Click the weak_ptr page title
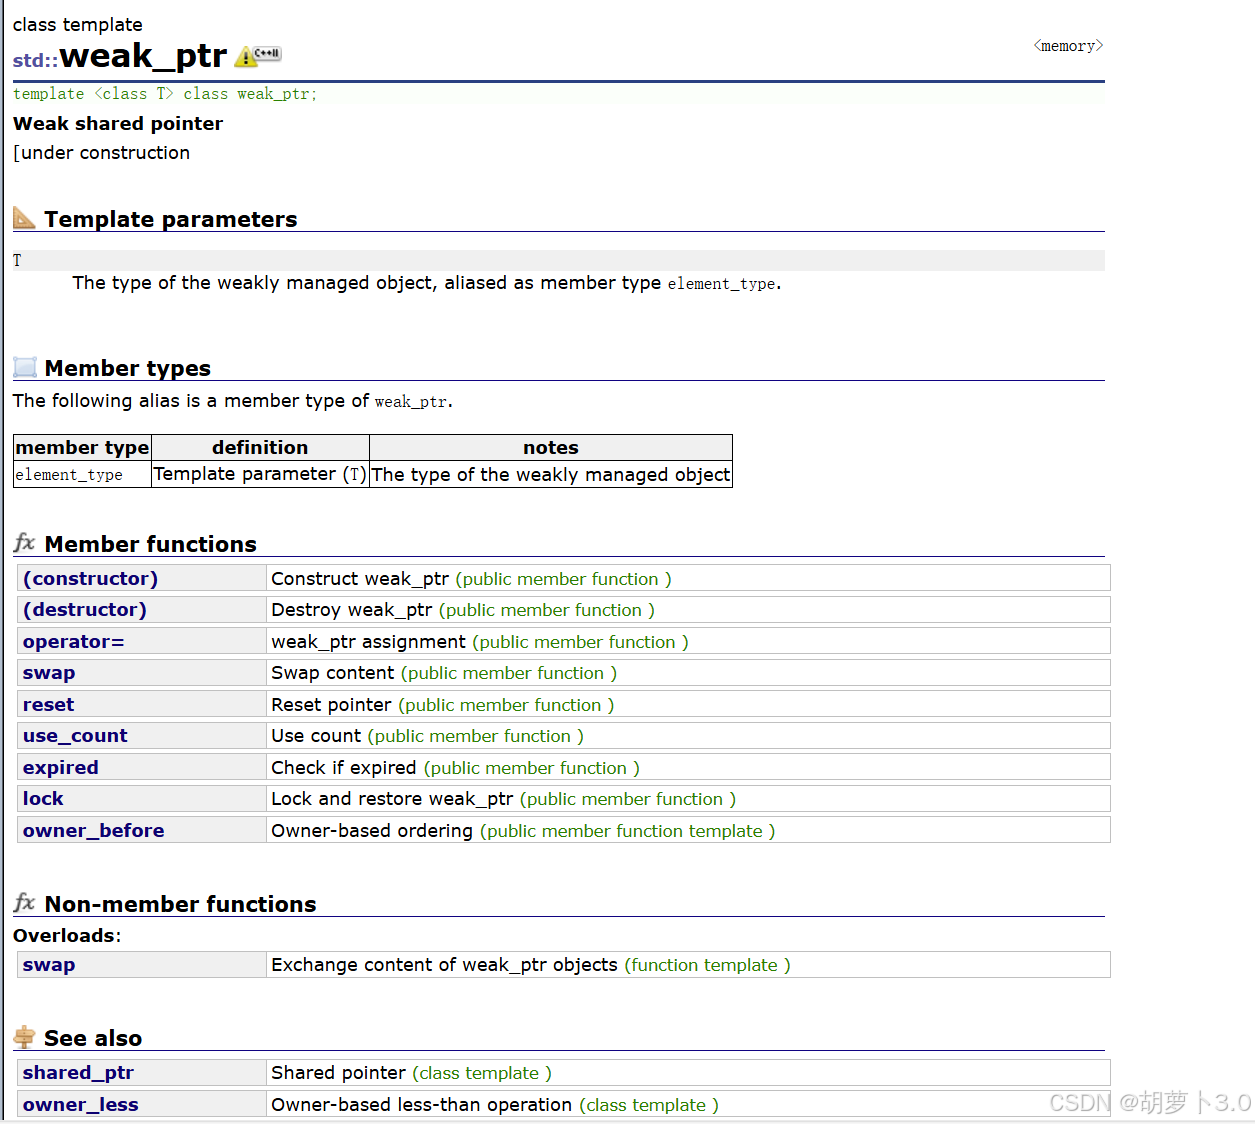The image size is (1255, 1124). 143,56
